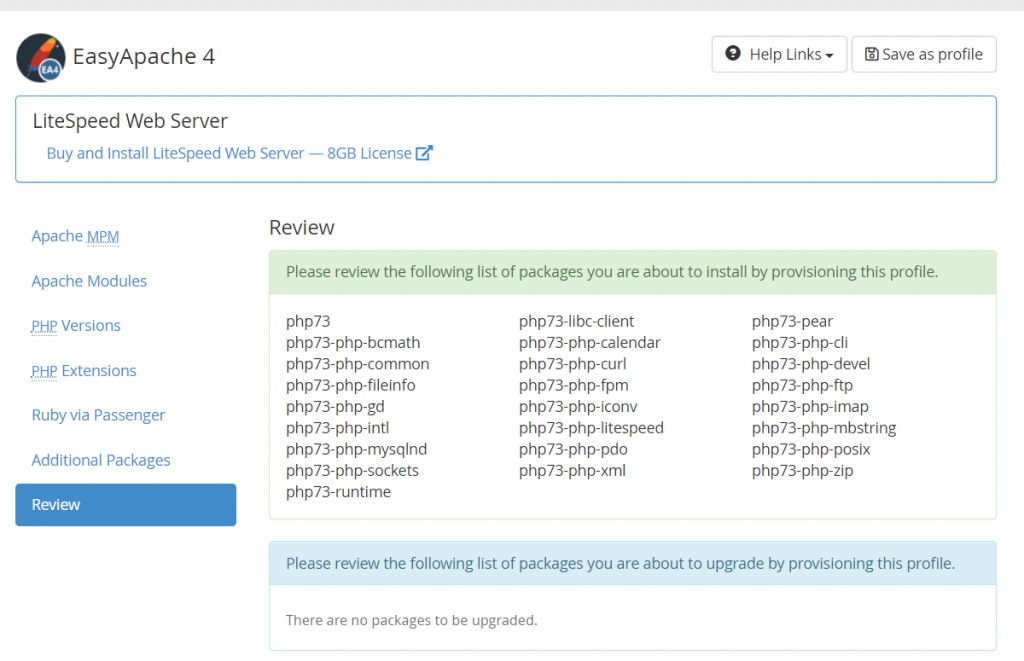The width and height of the screenshot is (1024, 661).
Task: Click the php73-php-litespeed package entry
Action: pyautogui.click(x=589, y=427)
